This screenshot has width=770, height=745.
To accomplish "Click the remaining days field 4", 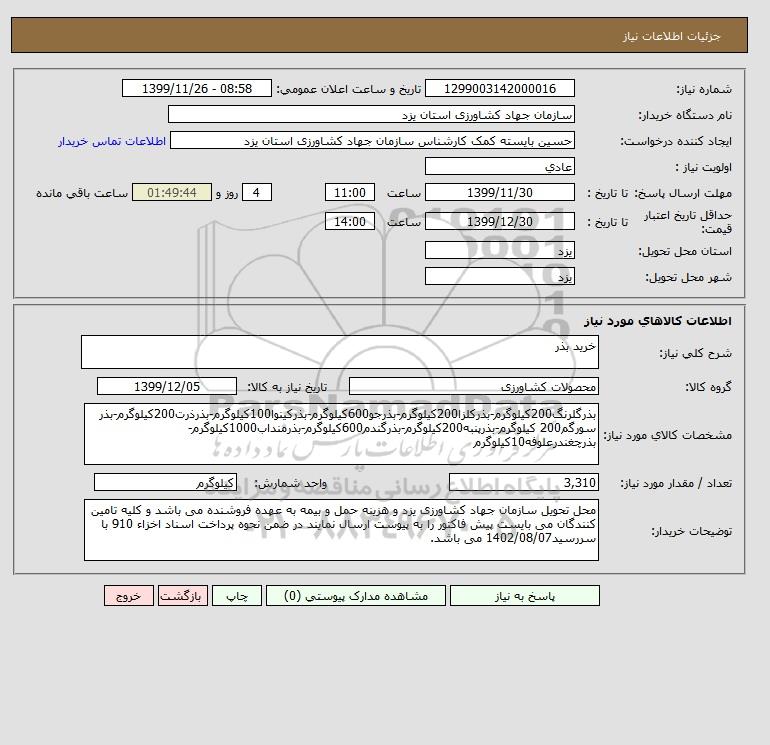I will point(256,193).
